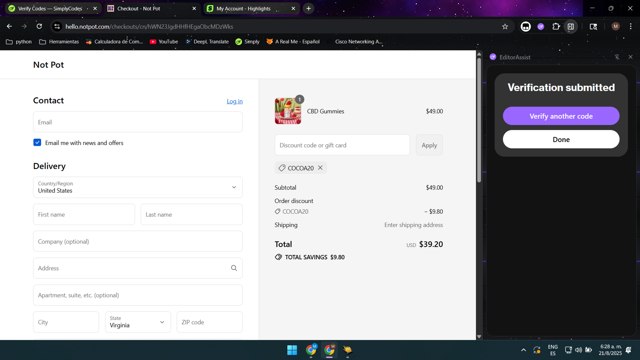Screen dimensions: 640x360
Task: Expand the State dropdown showing Virginia
Action: [138, 322]
